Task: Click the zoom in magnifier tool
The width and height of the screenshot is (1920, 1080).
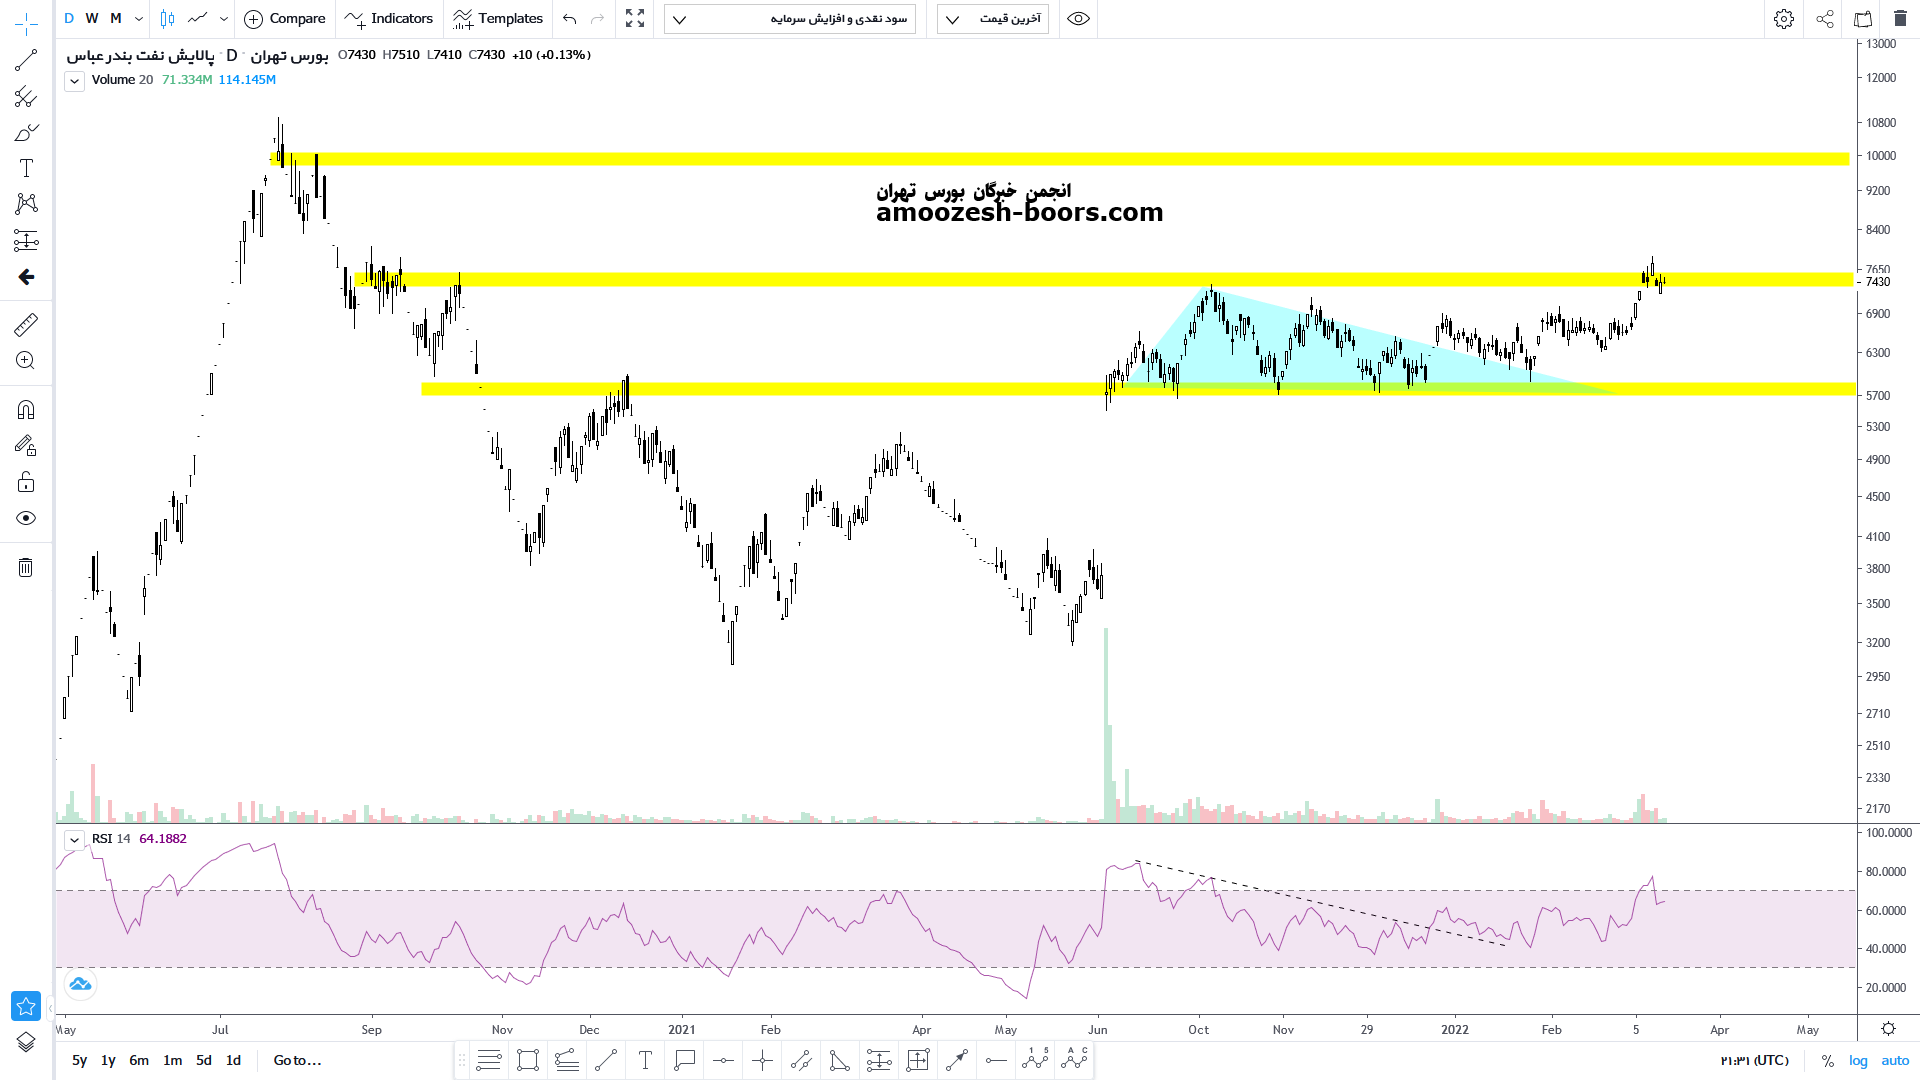Action: pos(26,361)
